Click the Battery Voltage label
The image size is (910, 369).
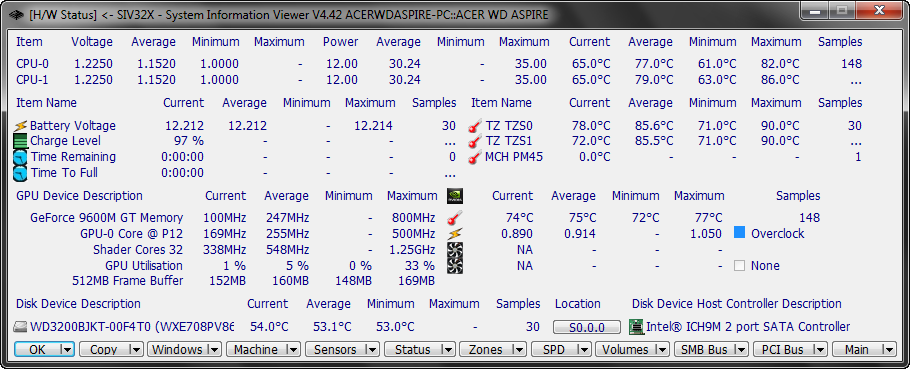point(73,125)
